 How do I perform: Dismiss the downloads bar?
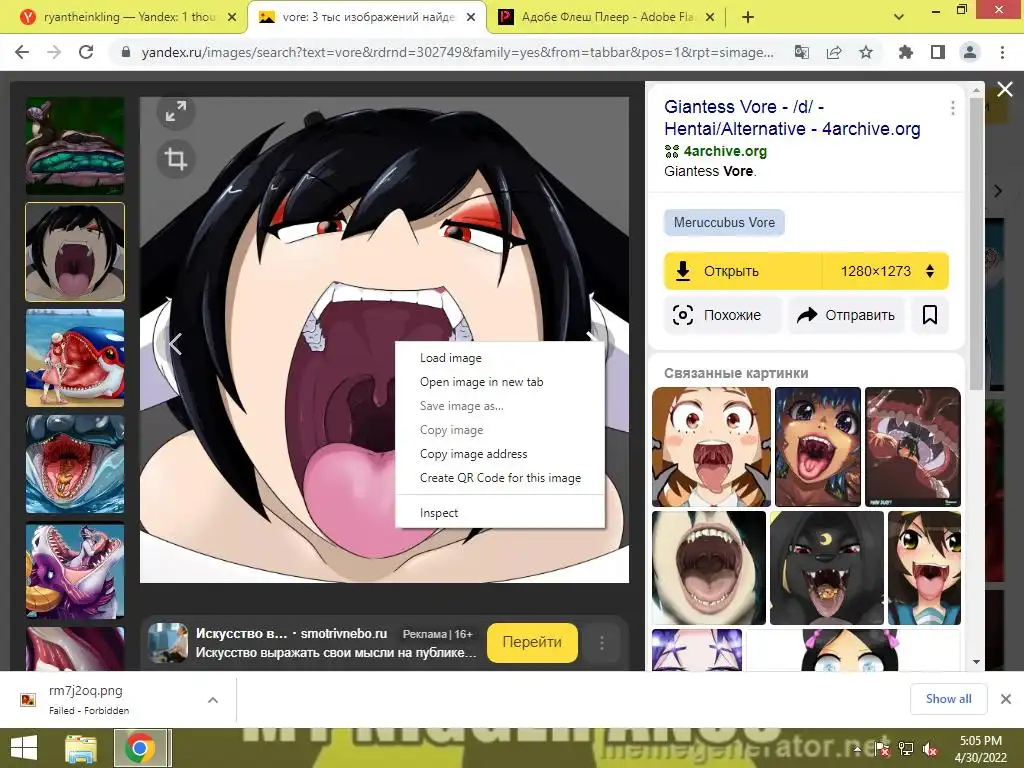pos(1006,699)
